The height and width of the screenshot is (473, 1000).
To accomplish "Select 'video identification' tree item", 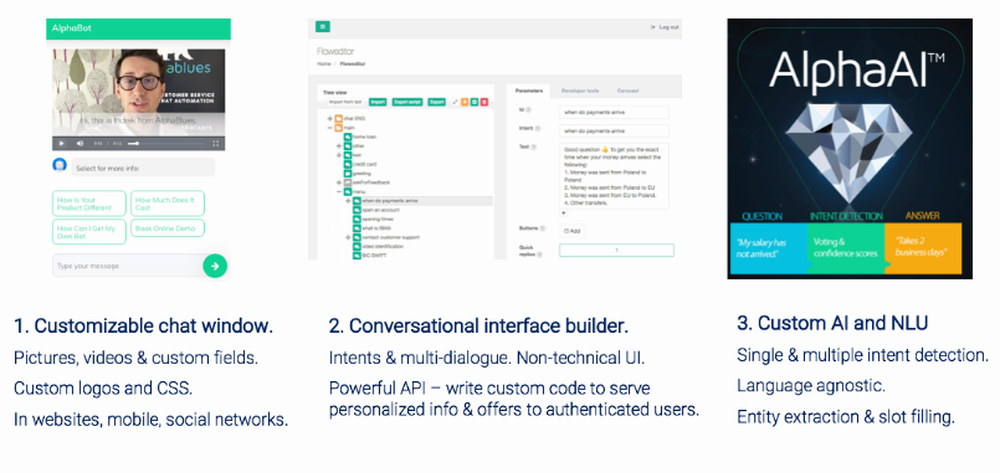I will (383, 247).
